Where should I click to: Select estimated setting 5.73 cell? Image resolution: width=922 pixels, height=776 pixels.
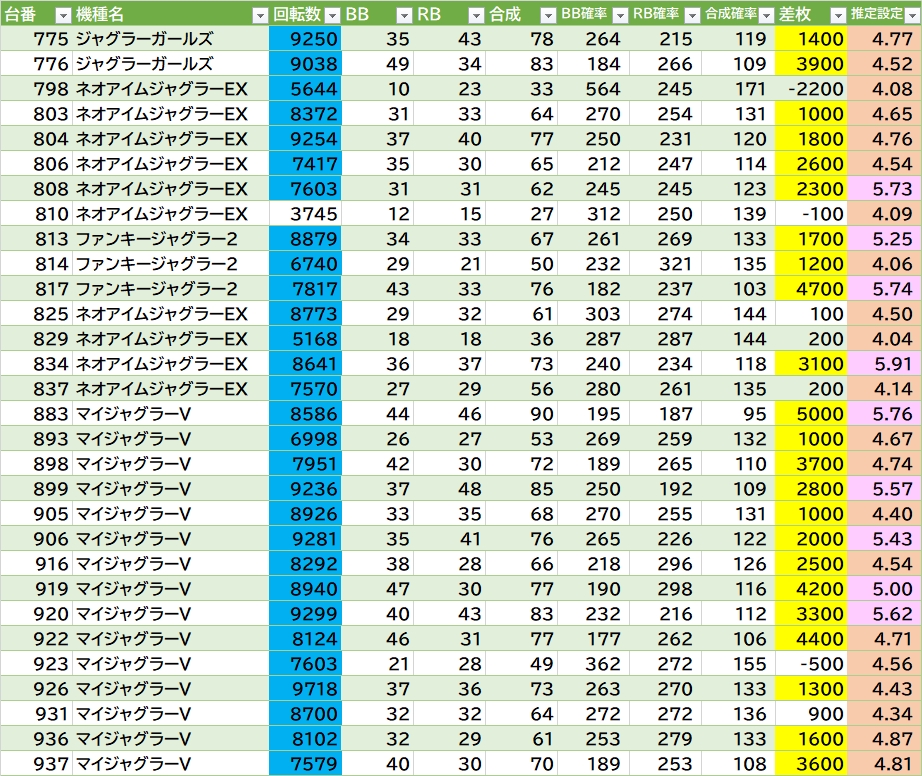point(884,189)
